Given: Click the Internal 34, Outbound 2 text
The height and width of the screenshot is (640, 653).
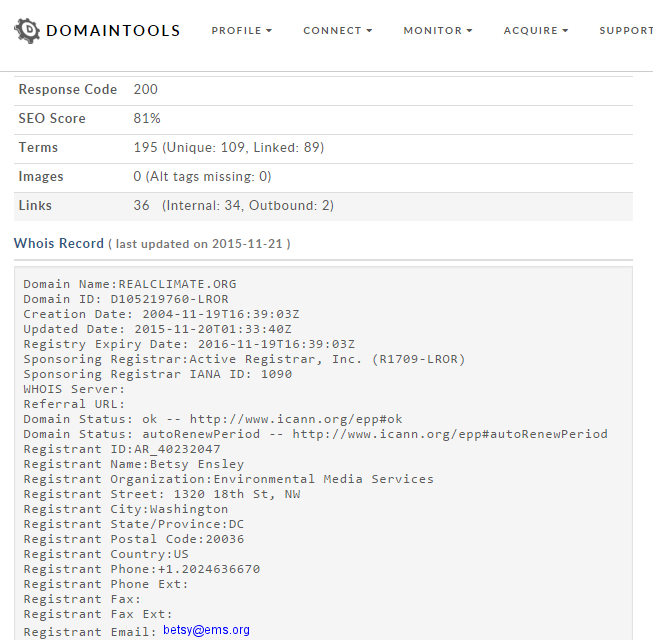Looking at the screenshot, I should [248, 206].
